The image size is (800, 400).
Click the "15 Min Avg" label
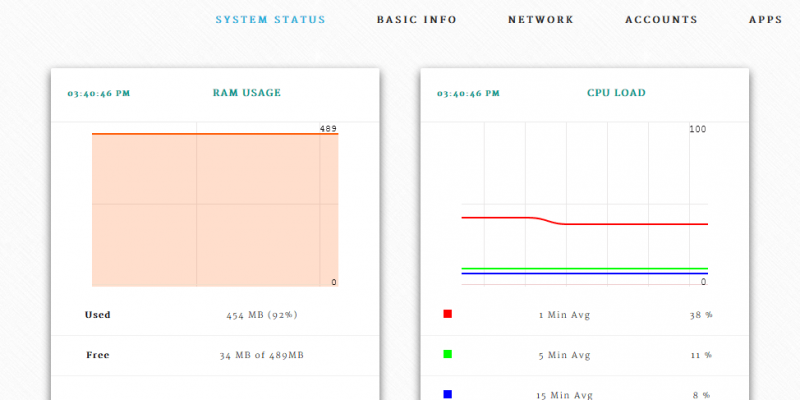(x=564, y=395)
